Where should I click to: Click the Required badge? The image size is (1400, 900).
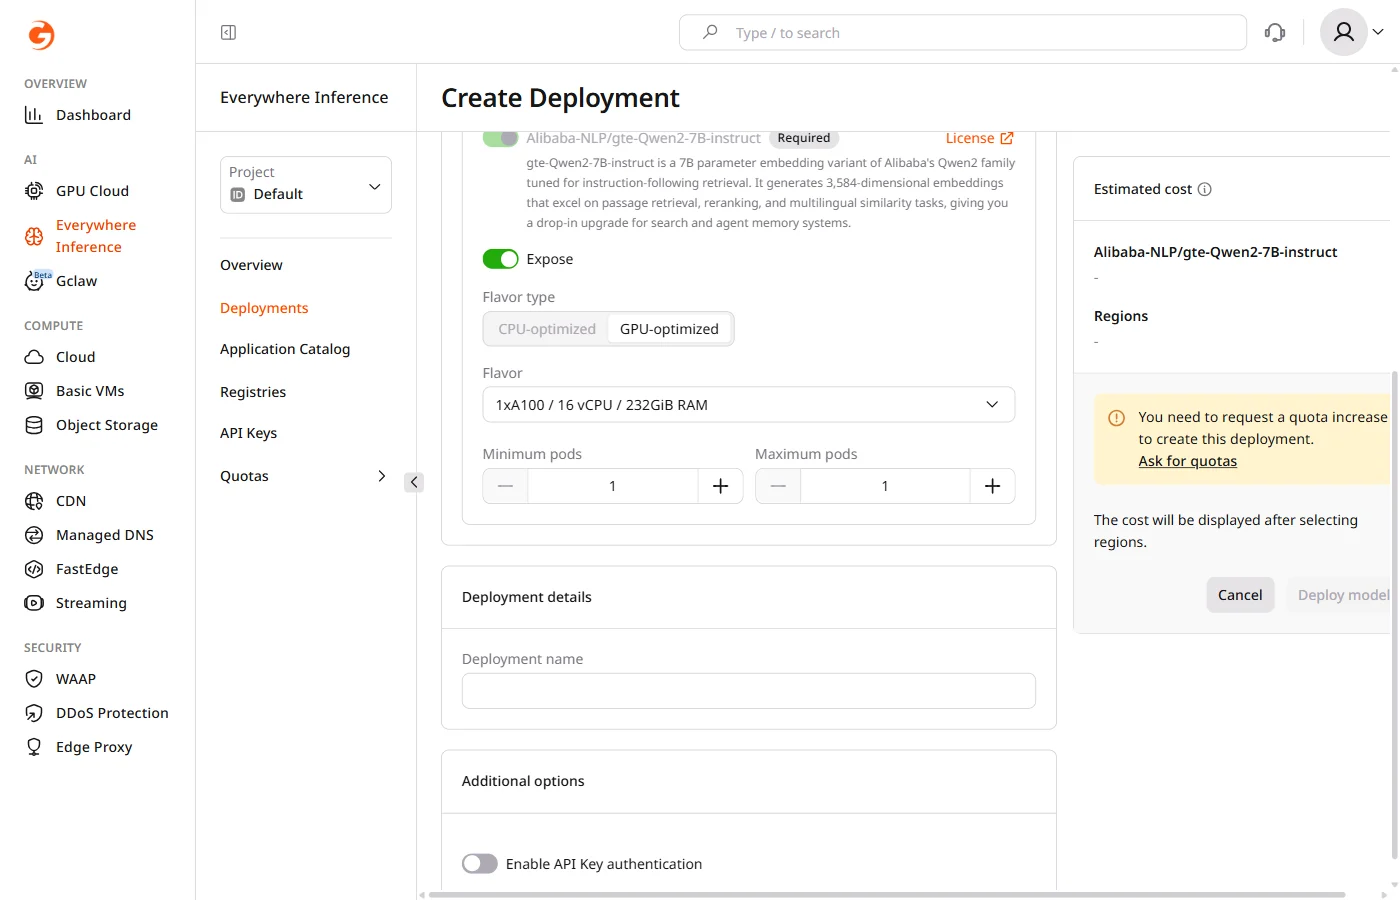[x=804, y=138]
